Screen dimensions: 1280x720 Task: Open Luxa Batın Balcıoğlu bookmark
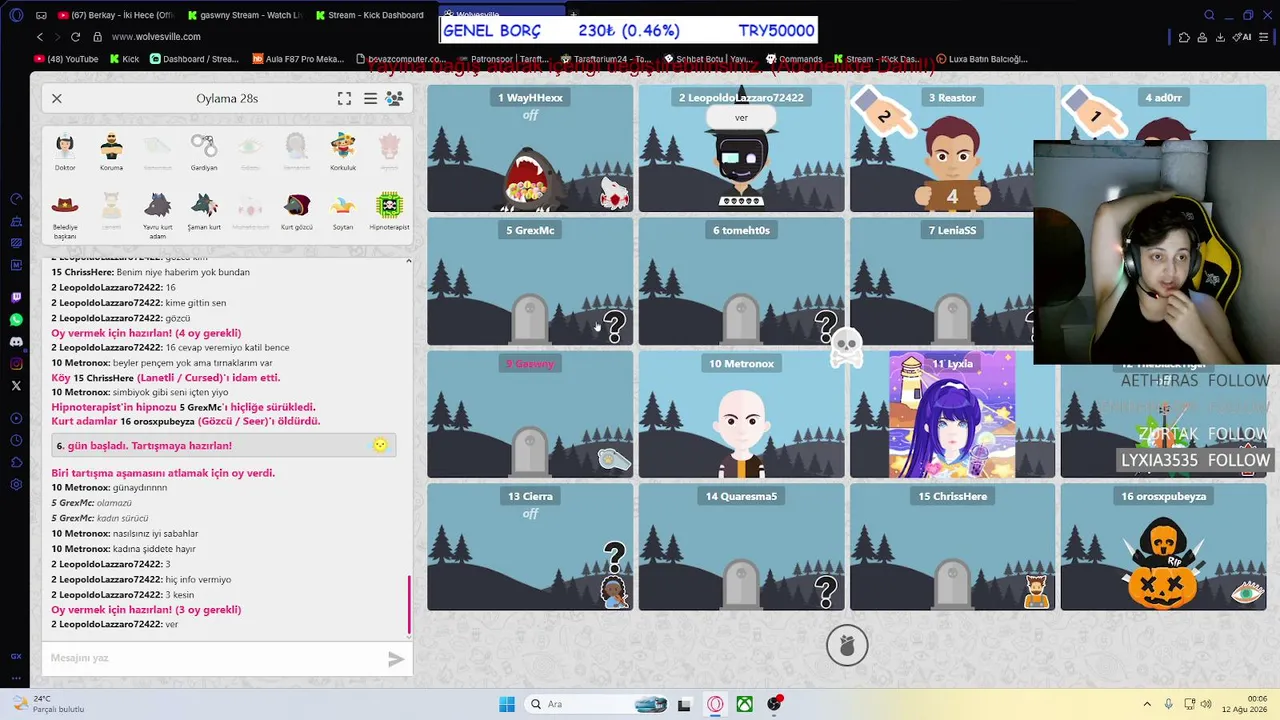[980, 59]
